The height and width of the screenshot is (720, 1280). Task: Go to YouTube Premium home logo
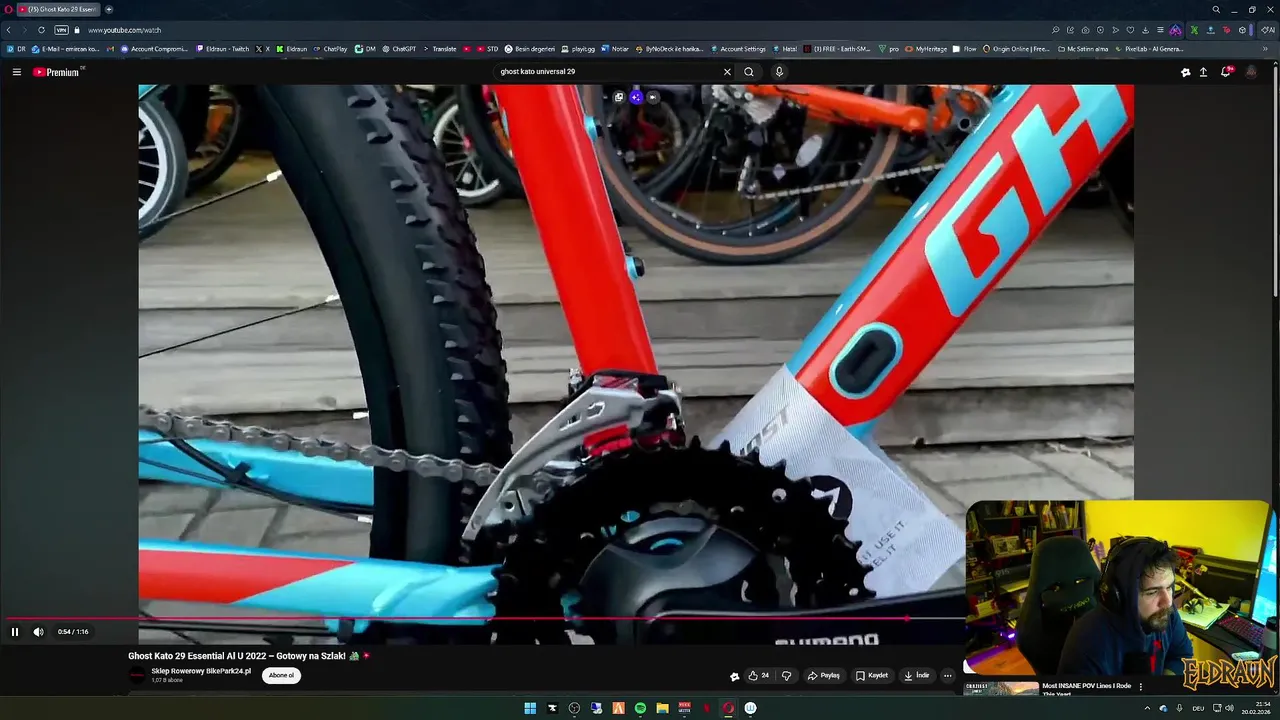(56, 72)
